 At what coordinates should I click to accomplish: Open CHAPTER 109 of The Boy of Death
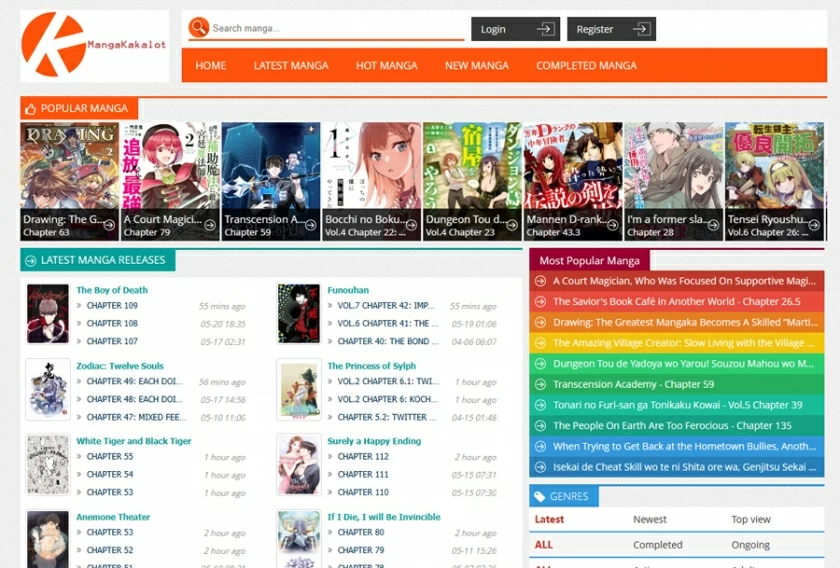112,305
